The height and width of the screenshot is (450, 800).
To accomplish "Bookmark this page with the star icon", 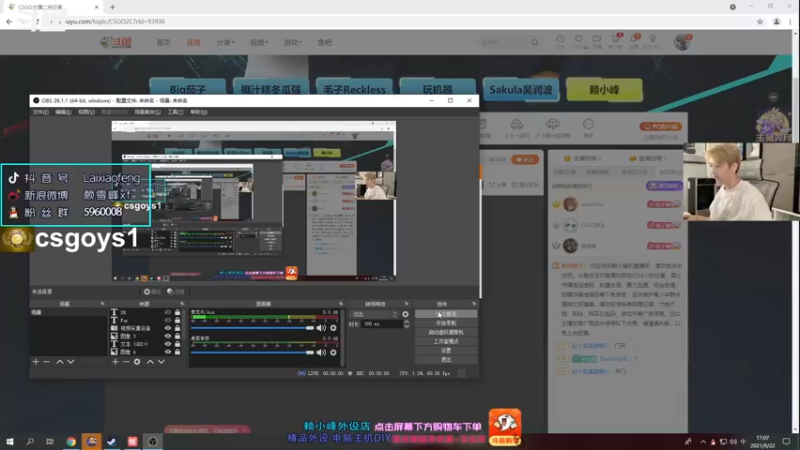I will (x=760, y=21).
